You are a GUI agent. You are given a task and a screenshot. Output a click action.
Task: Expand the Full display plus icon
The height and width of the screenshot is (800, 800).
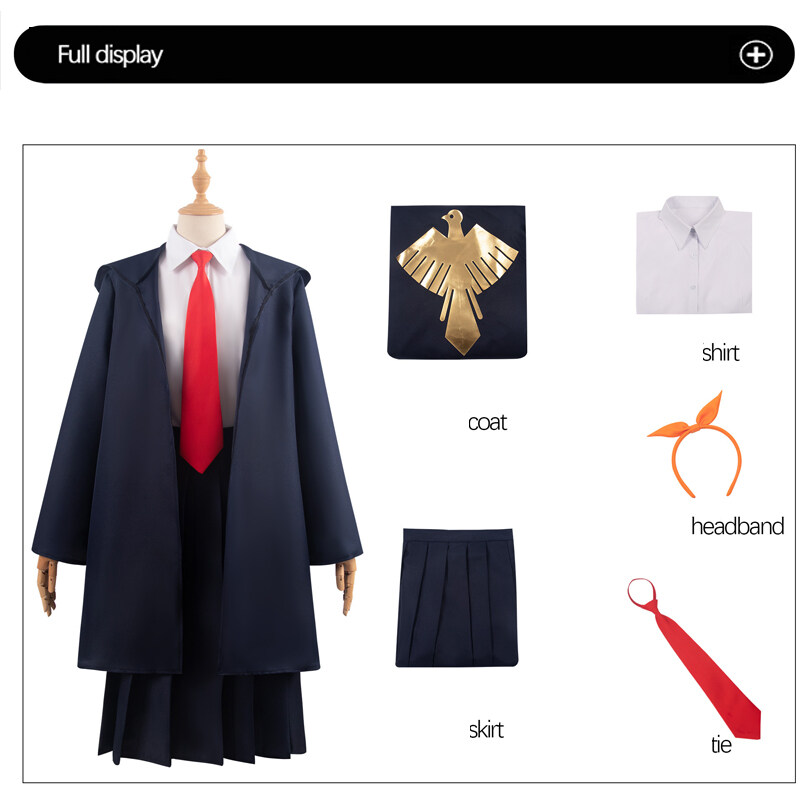point(756,55)
